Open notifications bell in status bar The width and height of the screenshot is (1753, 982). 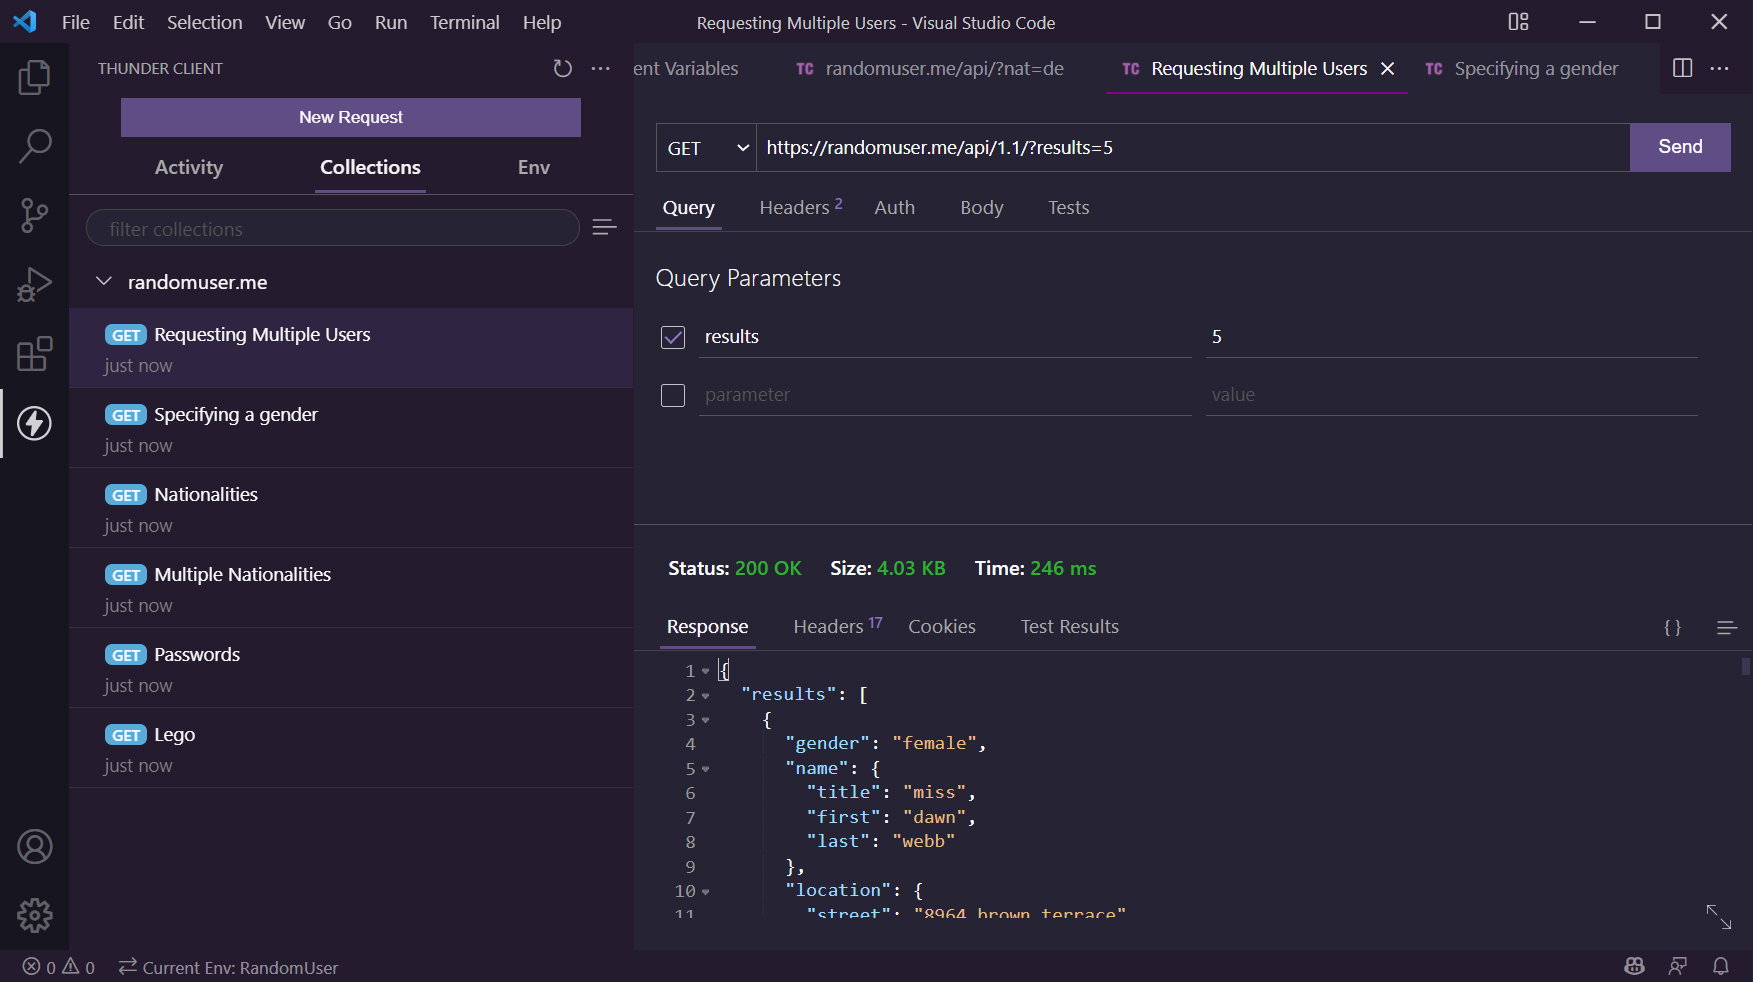1720,966
